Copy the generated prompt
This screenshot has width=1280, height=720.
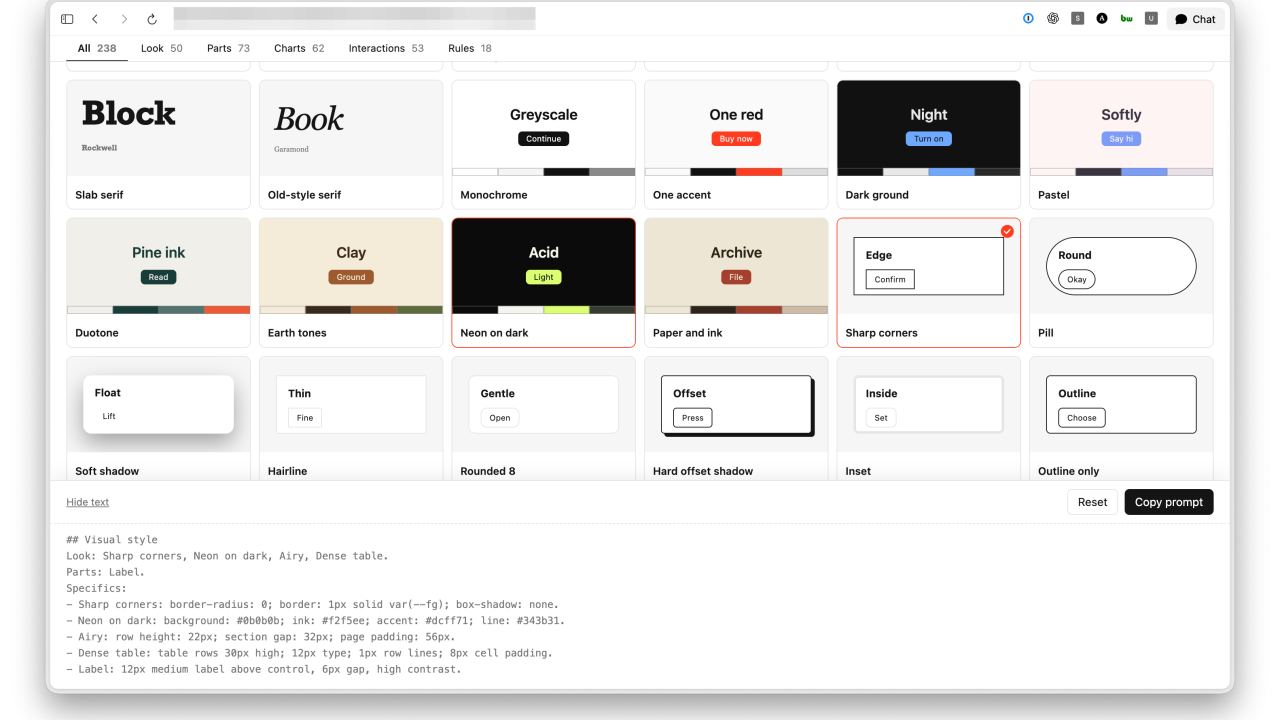(x=1168, y=502)
